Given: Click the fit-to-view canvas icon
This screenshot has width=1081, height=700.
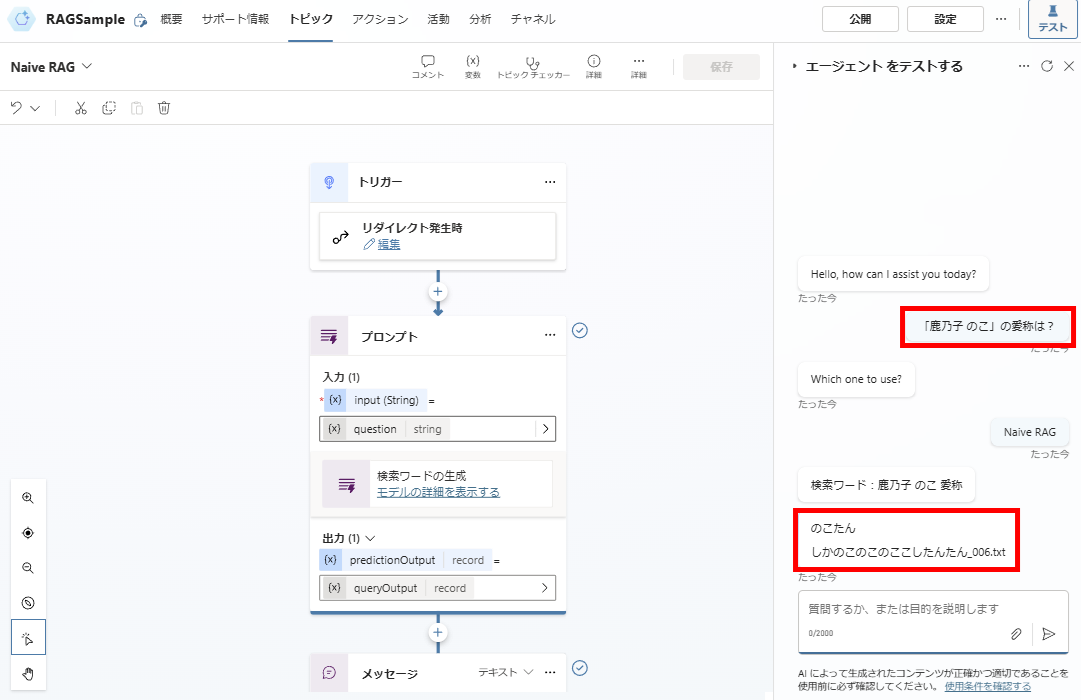Looking at the screenshot, I should click(x=28, y=532).
